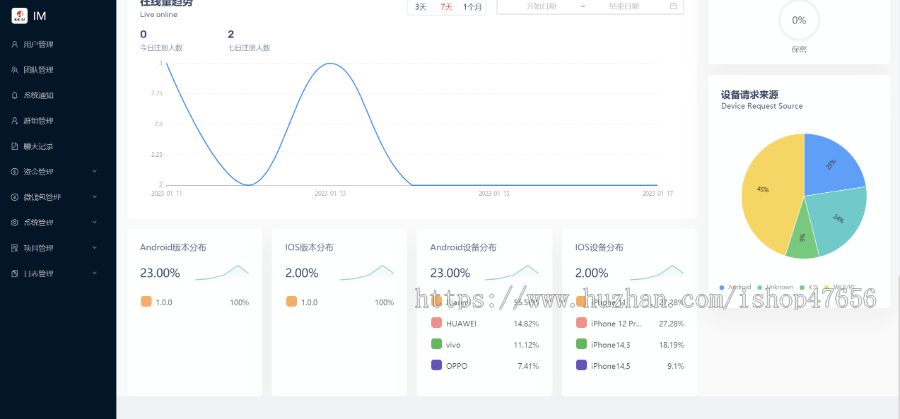Click the vivo 11.12% row text
Image resolution: width=900 pixels, height=419 pixels.
click(x=484, y=345)
